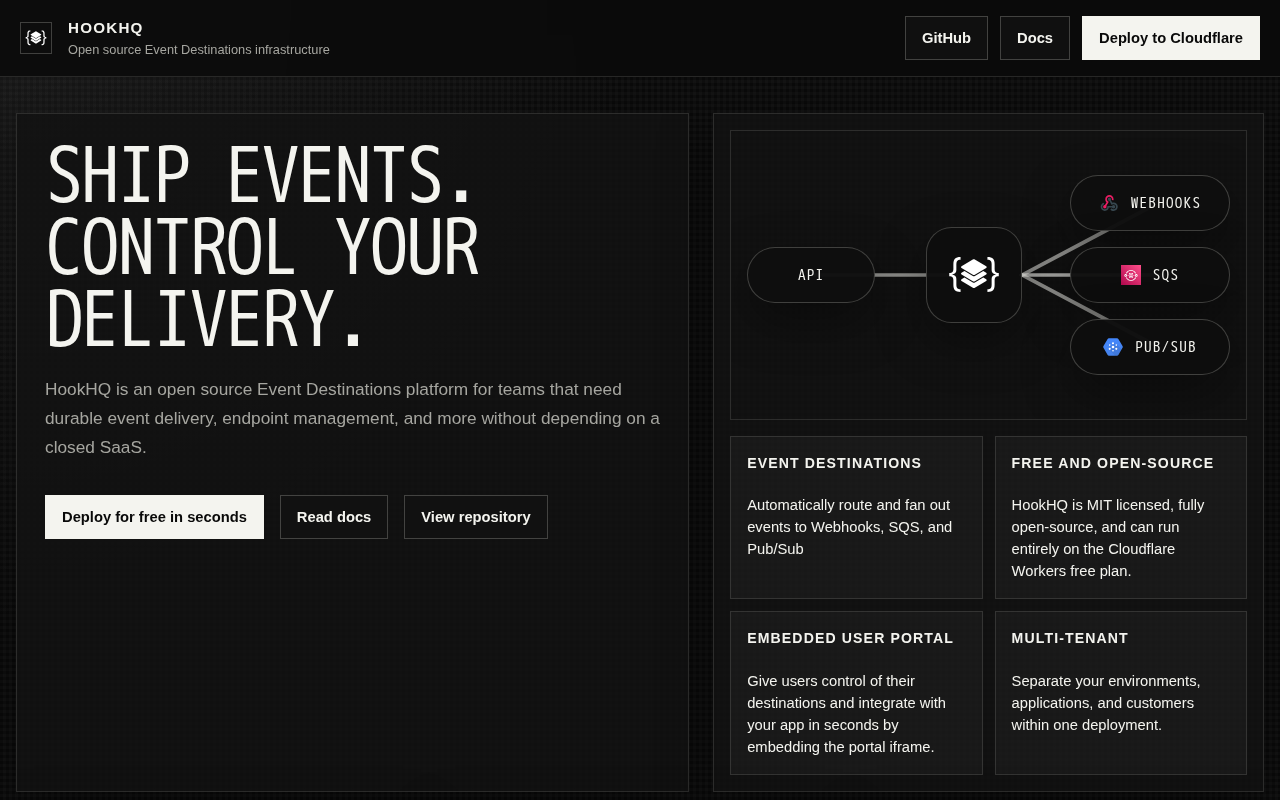Click the HookHQ description paragraph
This screenshot has width=1280, height=800.
[x=353, y=418]
